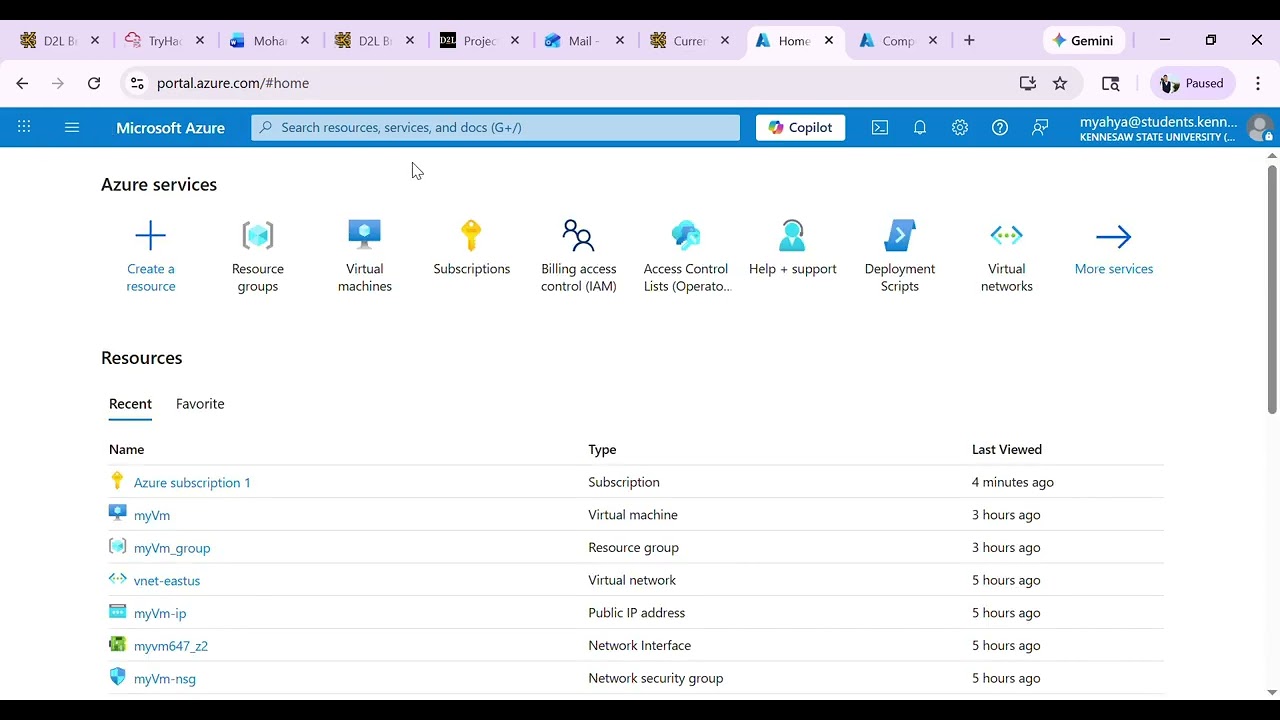
Task: Click the Create a resource plus icon
Action: (x=151, y=236)
